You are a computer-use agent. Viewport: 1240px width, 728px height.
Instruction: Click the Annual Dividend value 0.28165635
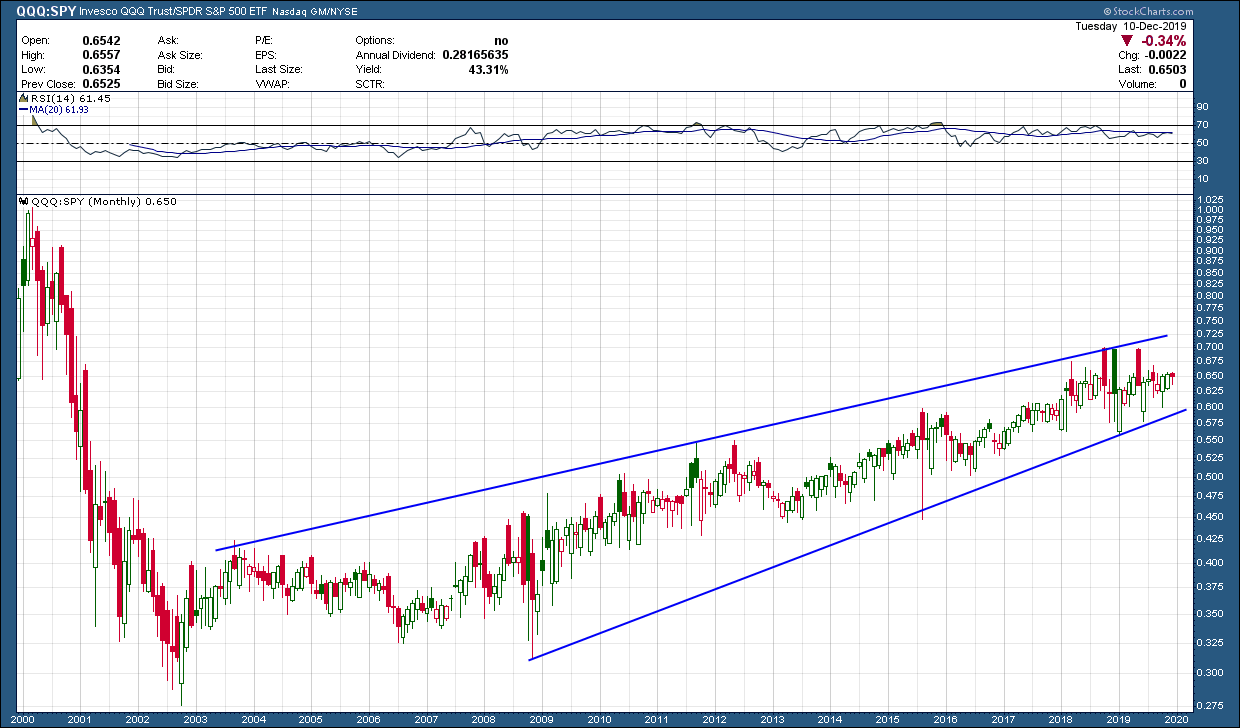[x=475, y=56]
